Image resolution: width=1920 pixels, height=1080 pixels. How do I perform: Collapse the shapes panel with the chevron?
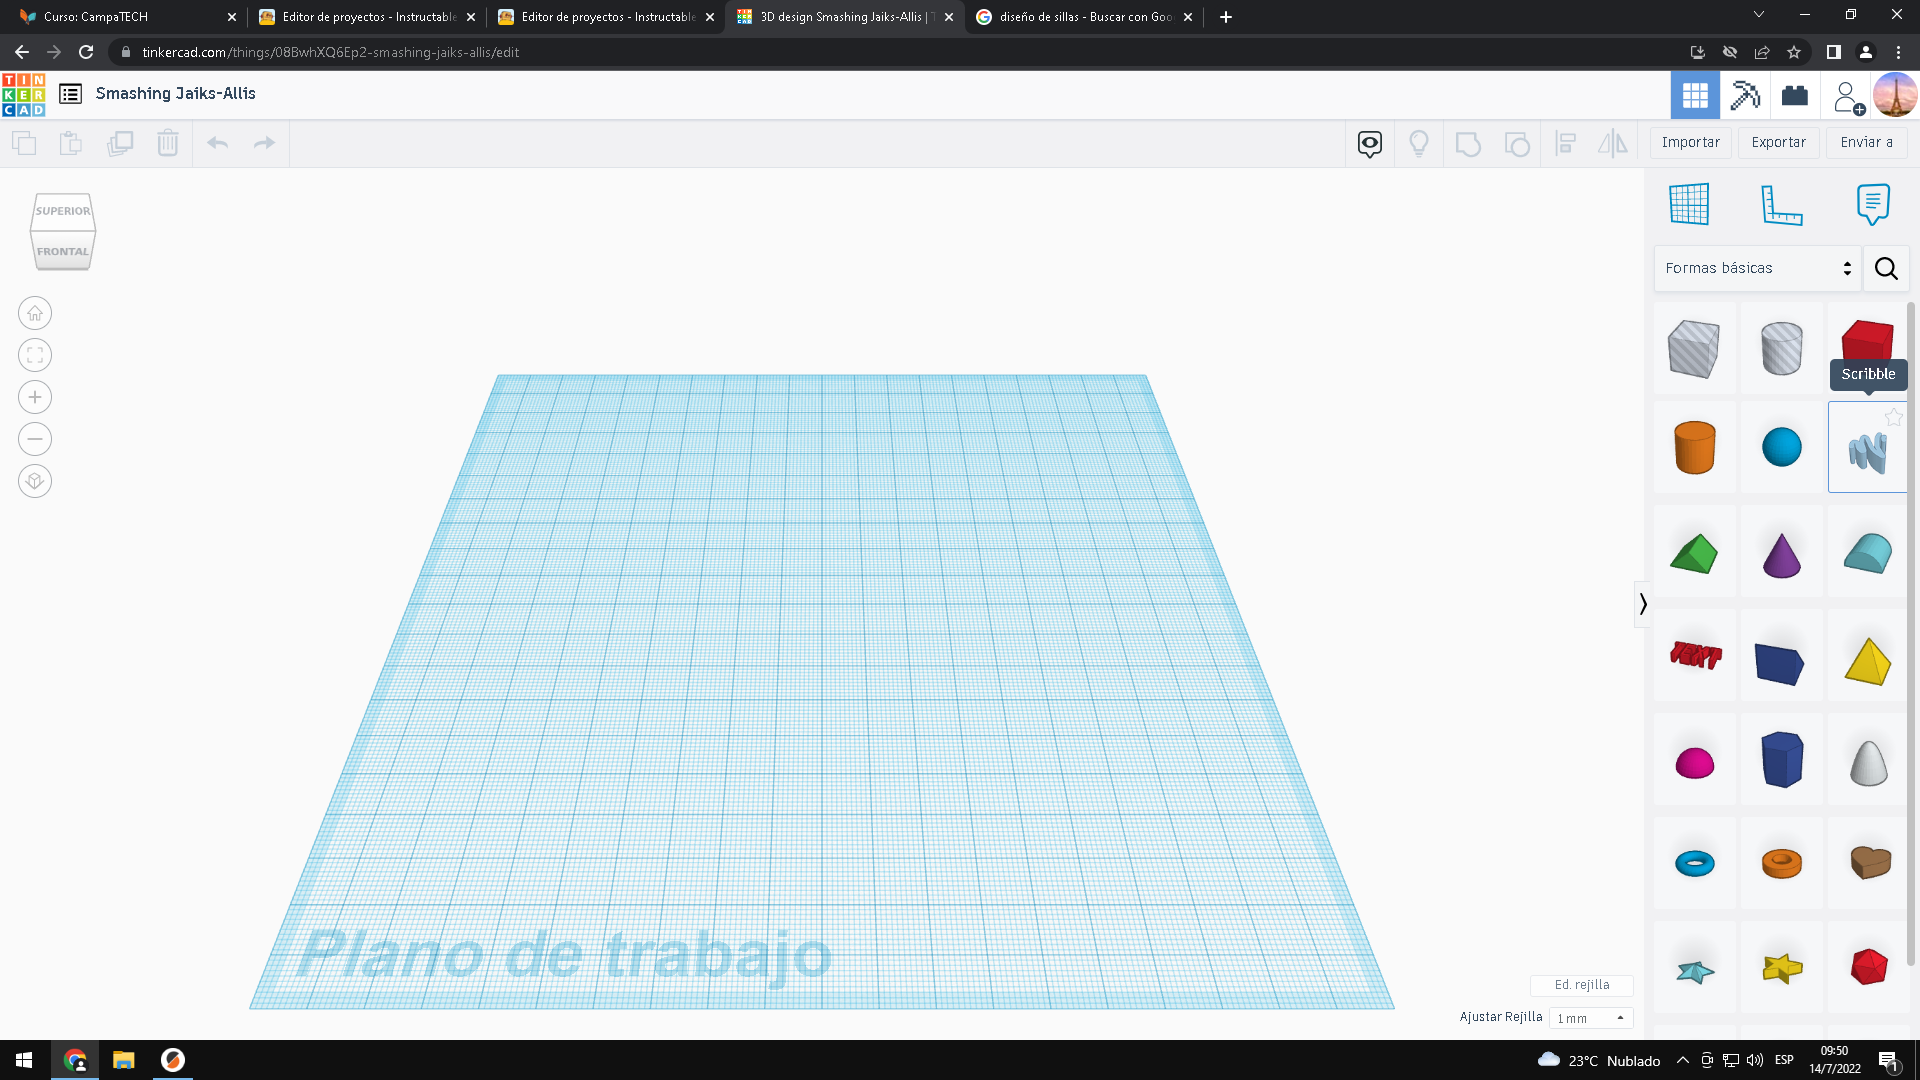click(1643, 604)
